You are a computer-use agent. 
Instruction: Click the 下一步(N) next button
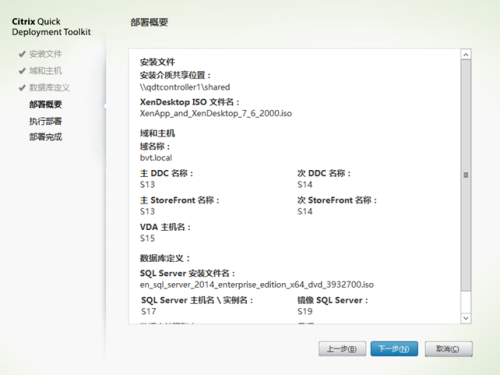coord(394,349)
